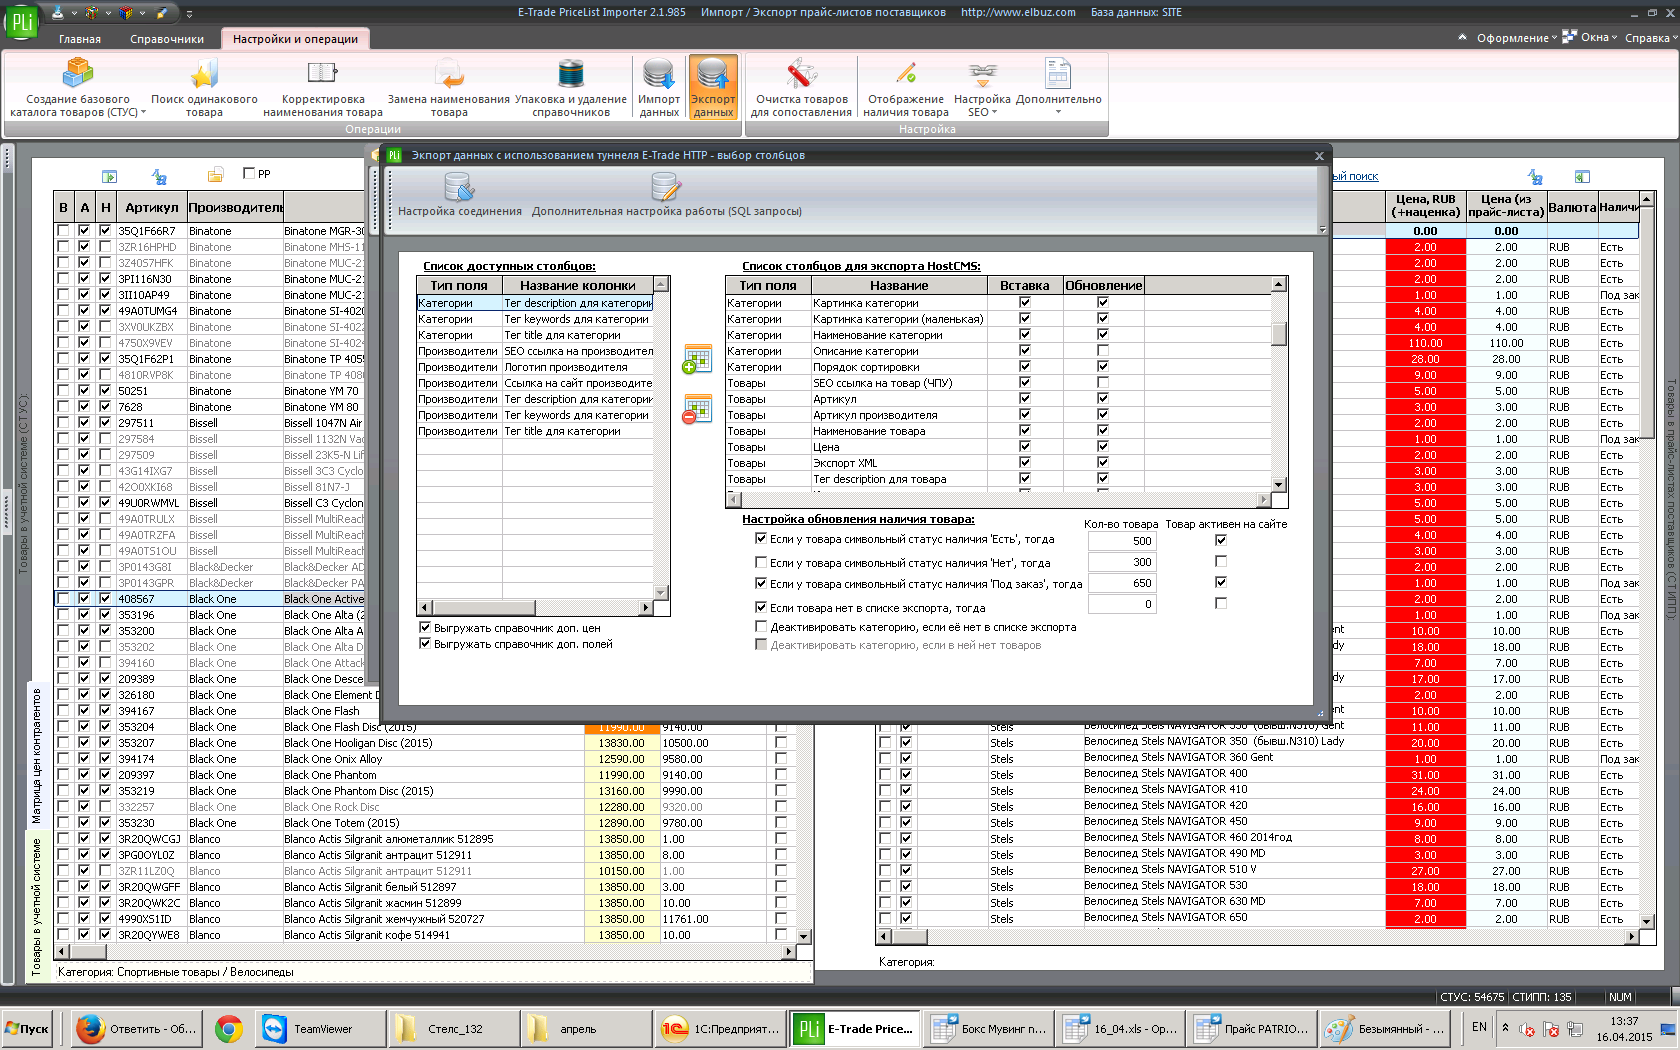
Task: Show hidden system tray icons
Action: (1505, 1028)
